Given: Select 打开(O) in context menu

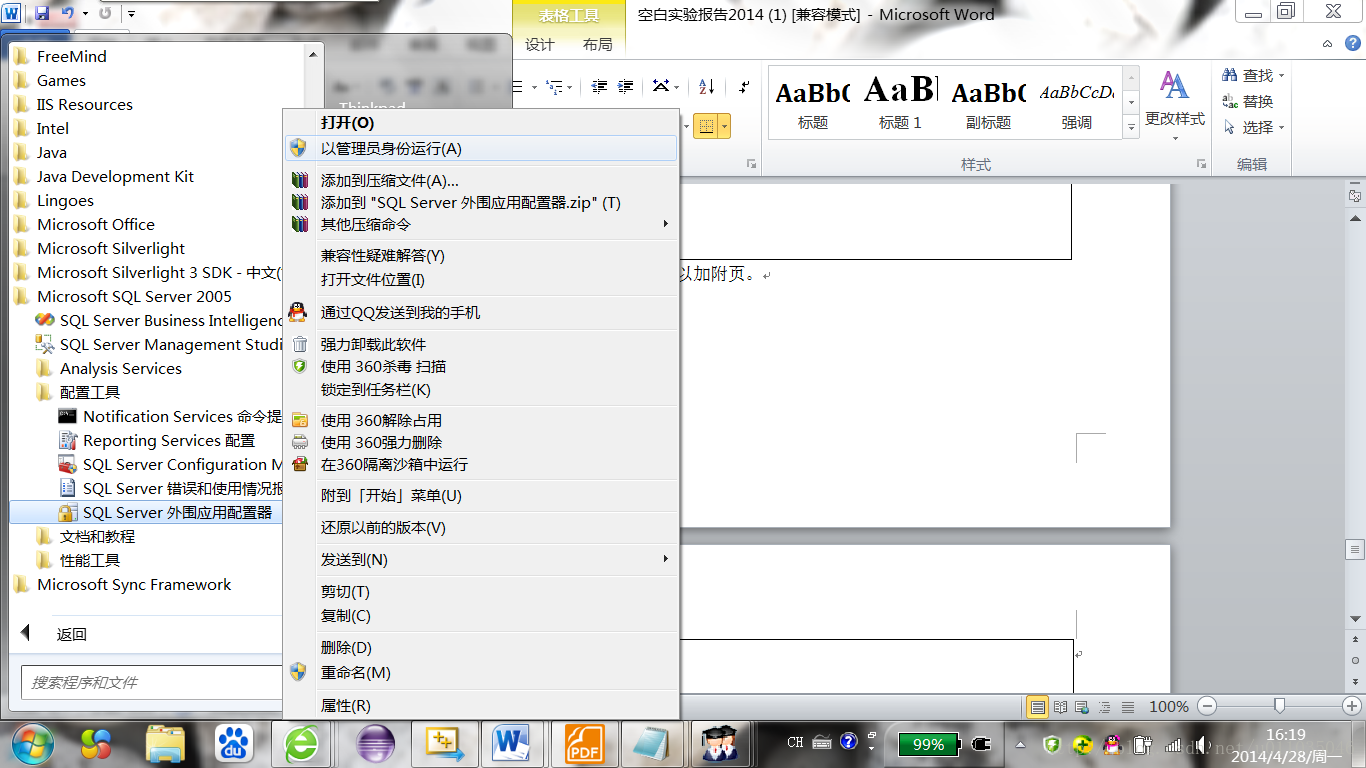Looking at the screenshot, I should [480, 122].
